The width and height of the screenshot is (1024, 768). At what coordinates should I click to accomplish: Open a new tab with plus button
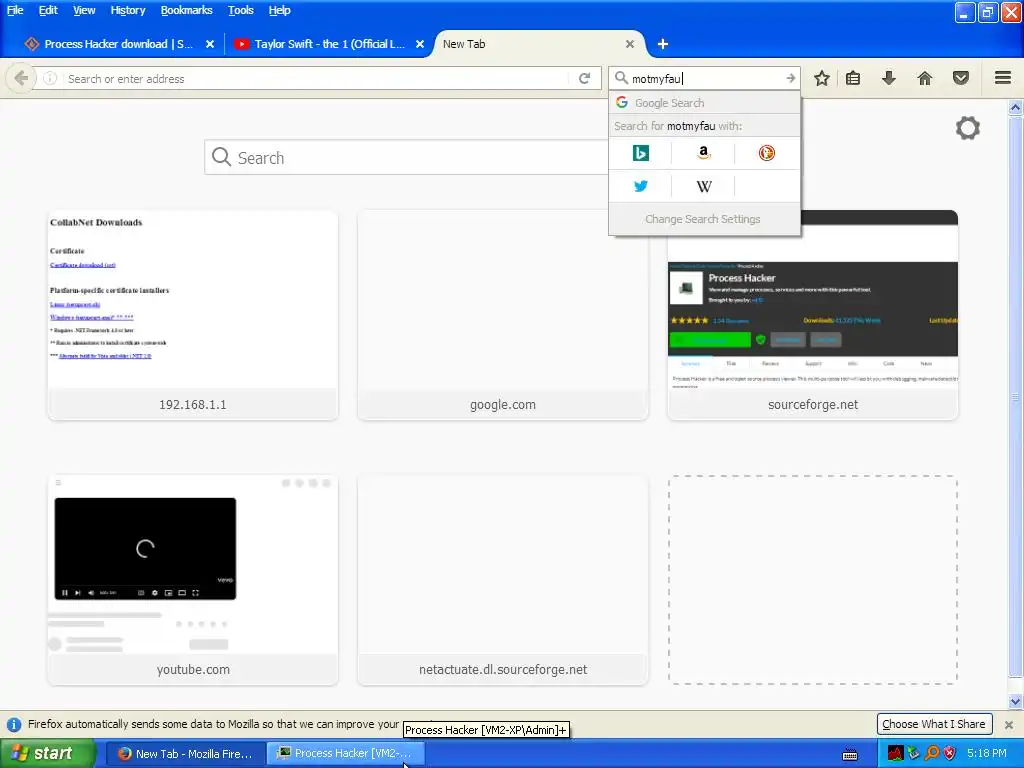[663, 44]
